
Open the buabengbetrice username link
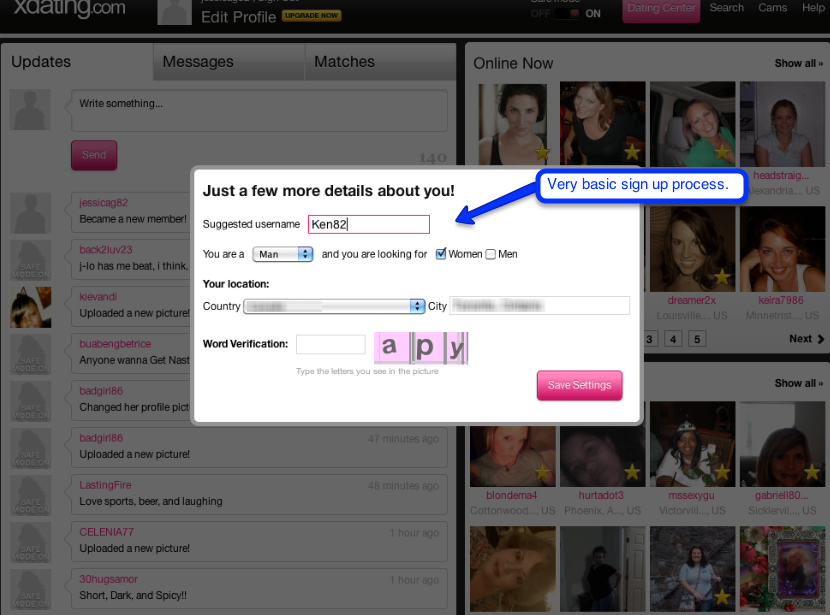click(x=115, y=344)
